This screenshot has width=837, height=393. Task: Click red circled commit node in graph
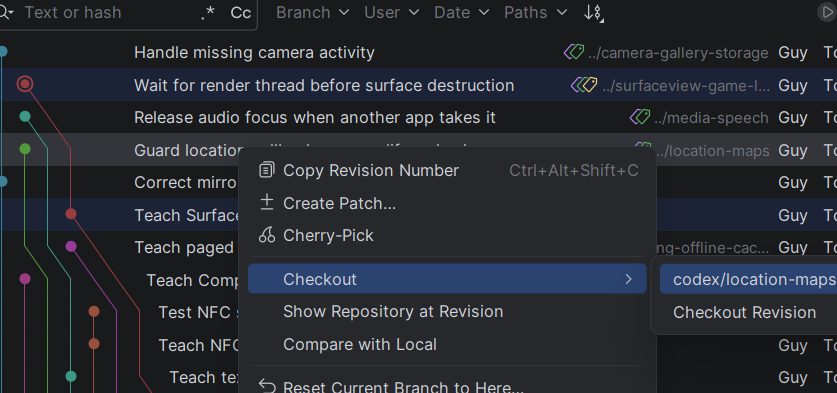pyautogui.click(x=25, y=84)
